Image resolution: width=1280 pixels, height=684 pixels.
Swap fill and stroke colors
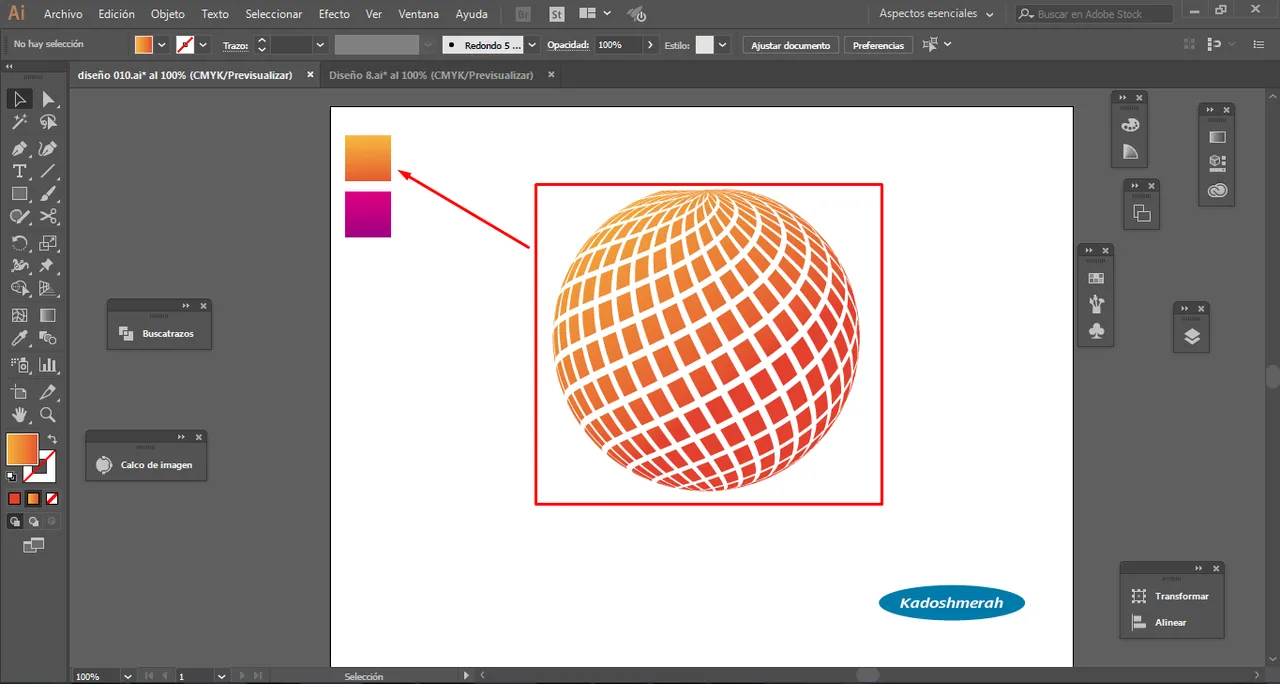[x=52, y=440]
